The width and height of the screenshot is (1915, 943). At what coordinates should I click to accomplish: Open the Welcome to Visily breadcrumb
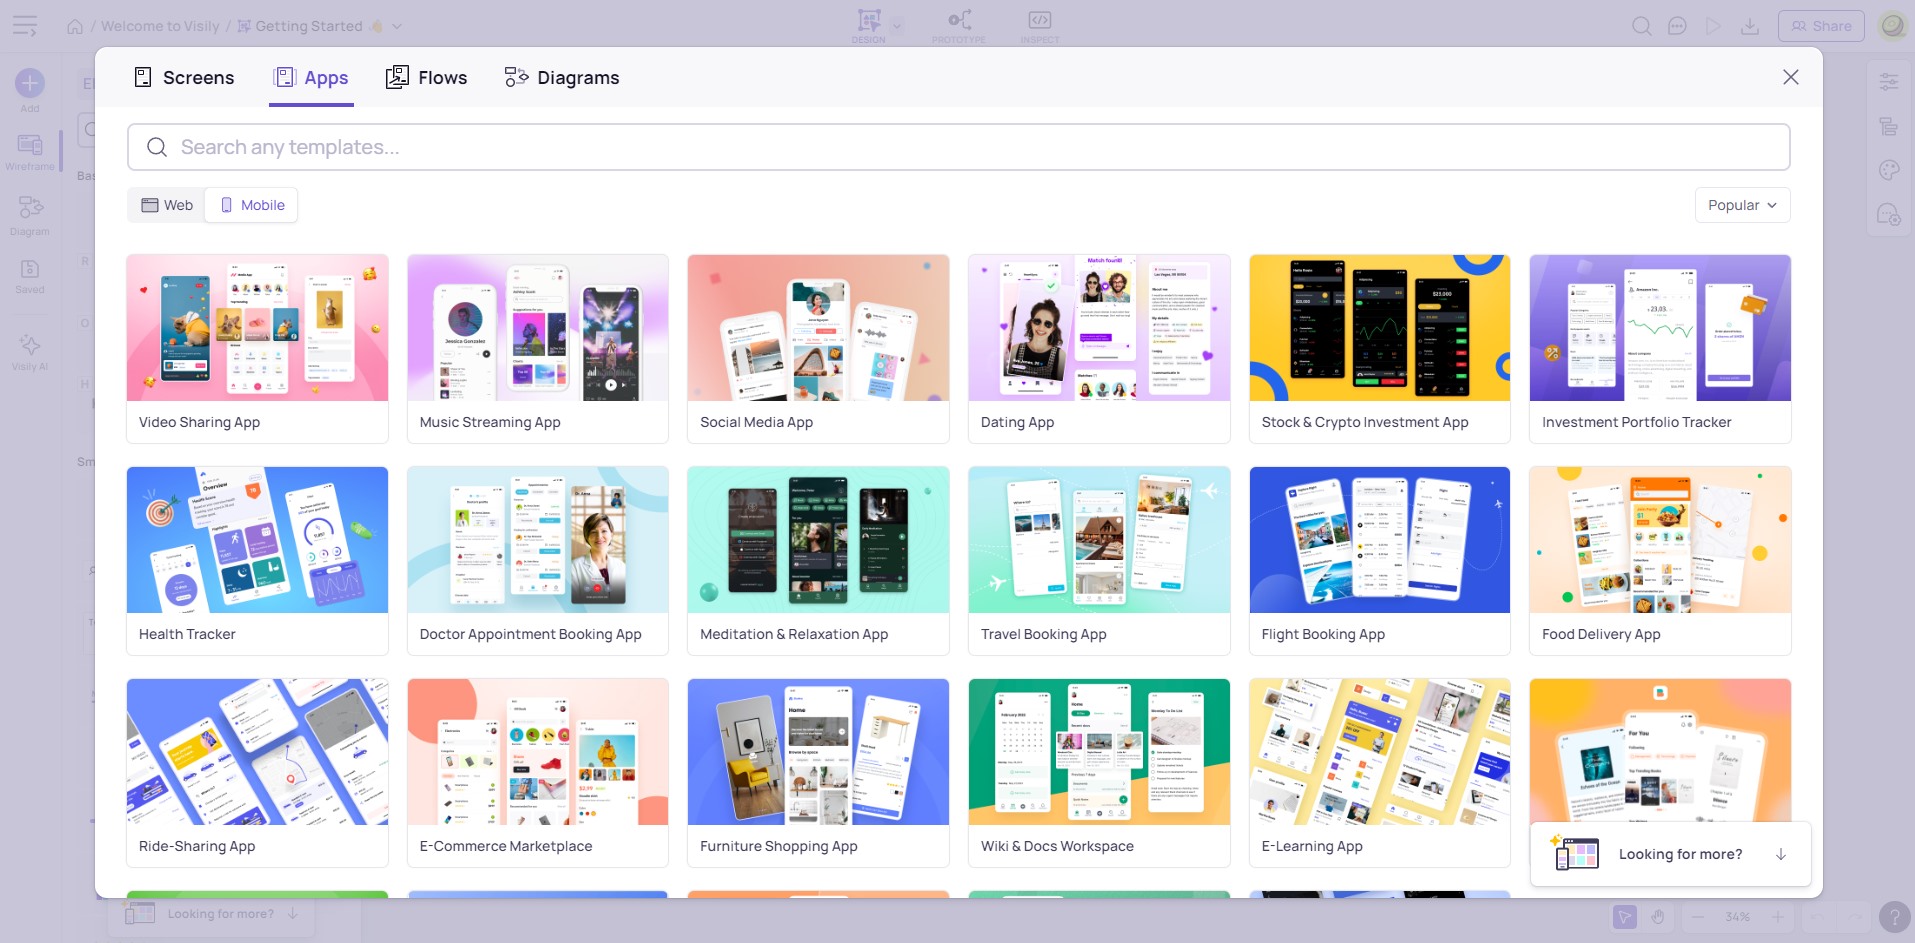[160, 26]
